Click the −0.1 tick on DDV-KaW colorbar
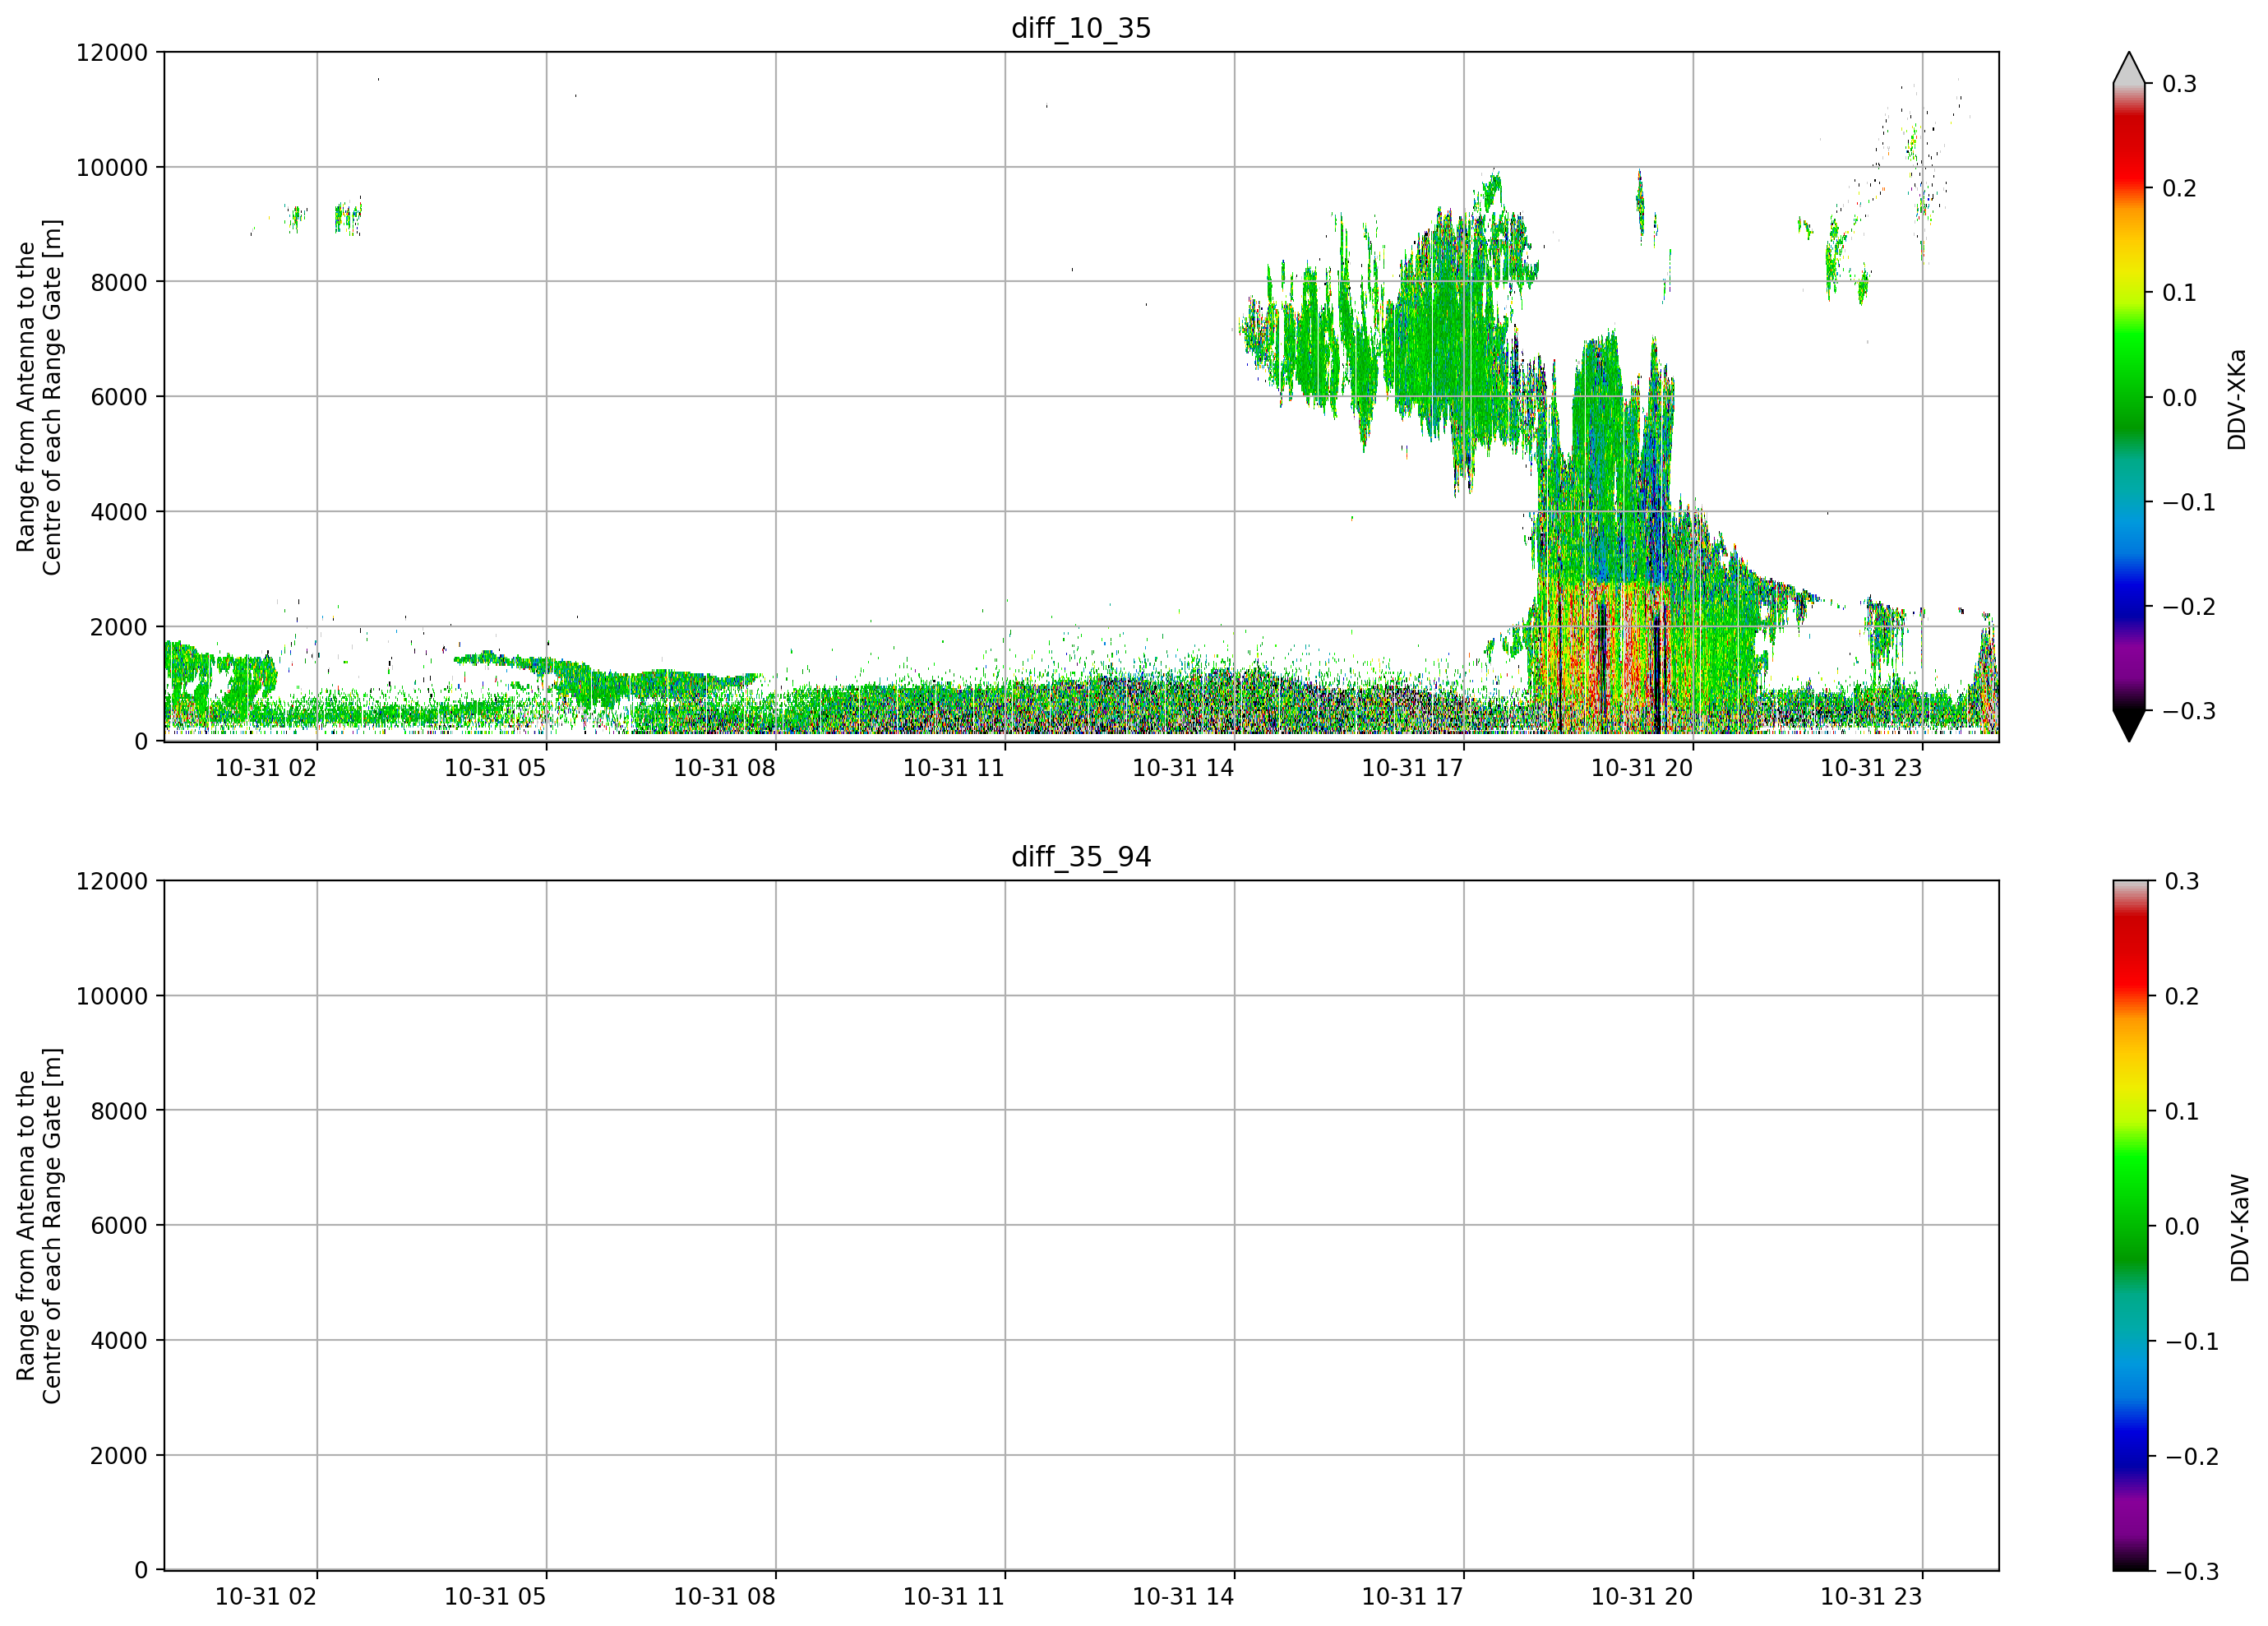The width and height of the screenshot is (2268, 1626). [x=2191, y=1342]
